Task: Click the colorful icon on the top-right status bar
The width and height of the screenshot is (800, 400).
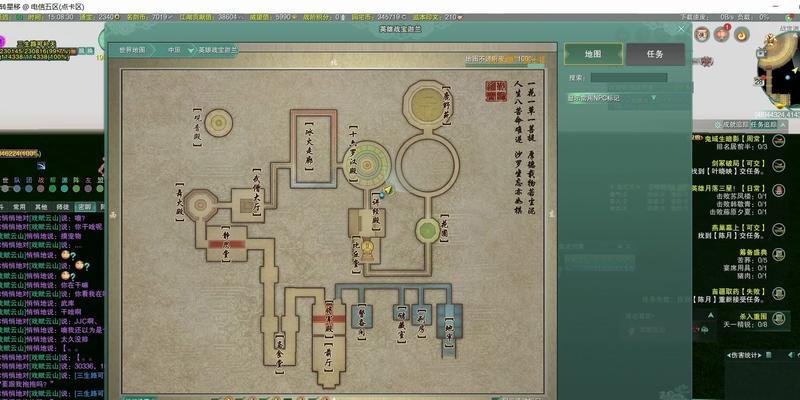Action: pos(789,17)
